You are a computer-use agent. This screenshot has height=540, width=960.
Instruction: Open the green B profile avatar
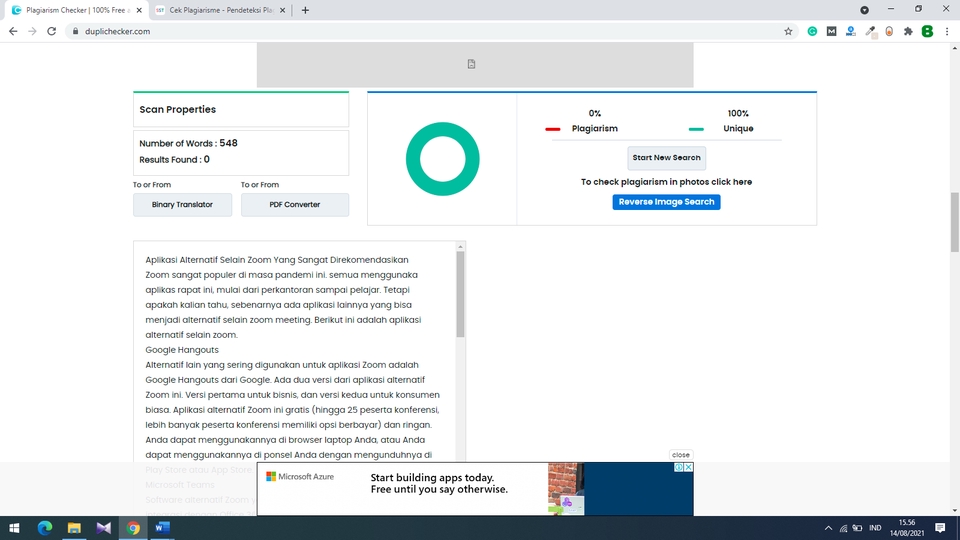tap(927, 31)
